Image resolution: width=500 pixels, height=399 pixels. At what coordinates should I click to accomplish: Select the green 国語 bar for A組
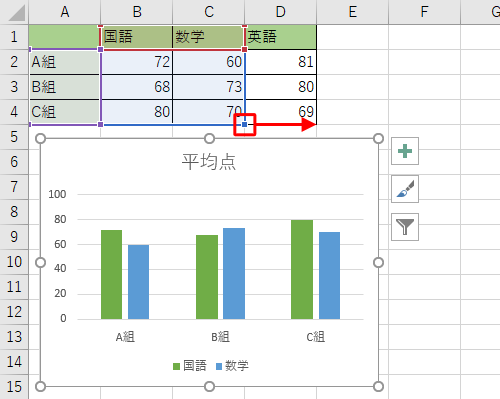point(111,274)
